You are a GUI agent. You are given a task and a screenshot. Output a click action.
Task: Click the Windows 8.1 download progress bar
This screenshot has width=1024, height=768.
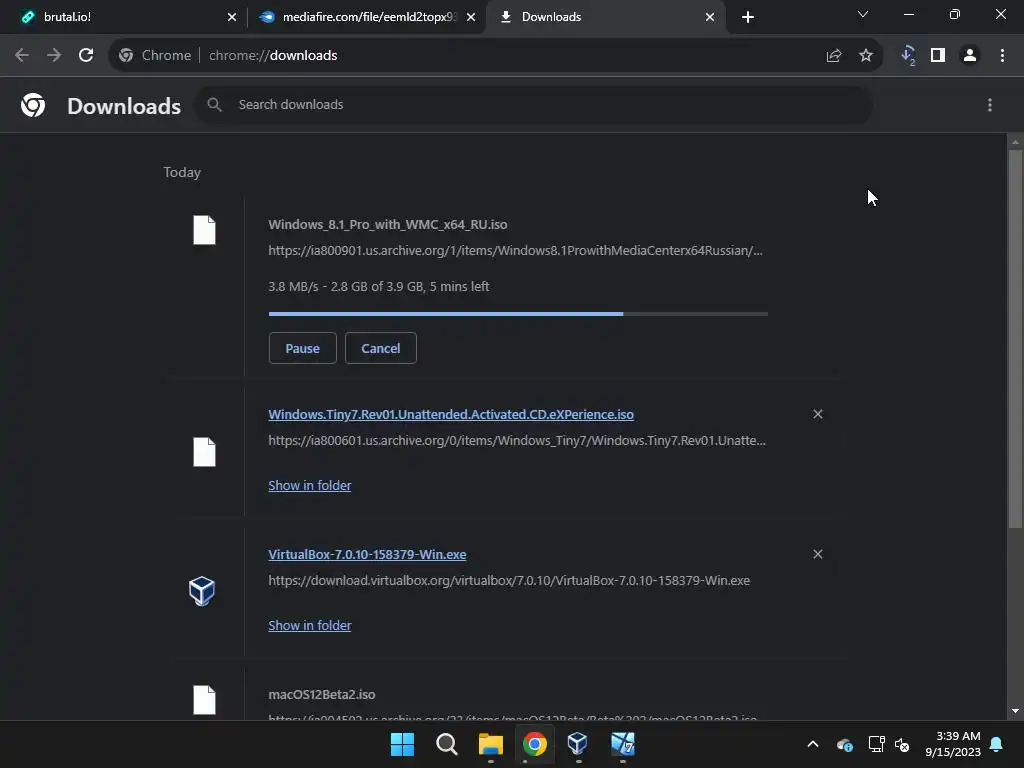(x=518, y=314)
